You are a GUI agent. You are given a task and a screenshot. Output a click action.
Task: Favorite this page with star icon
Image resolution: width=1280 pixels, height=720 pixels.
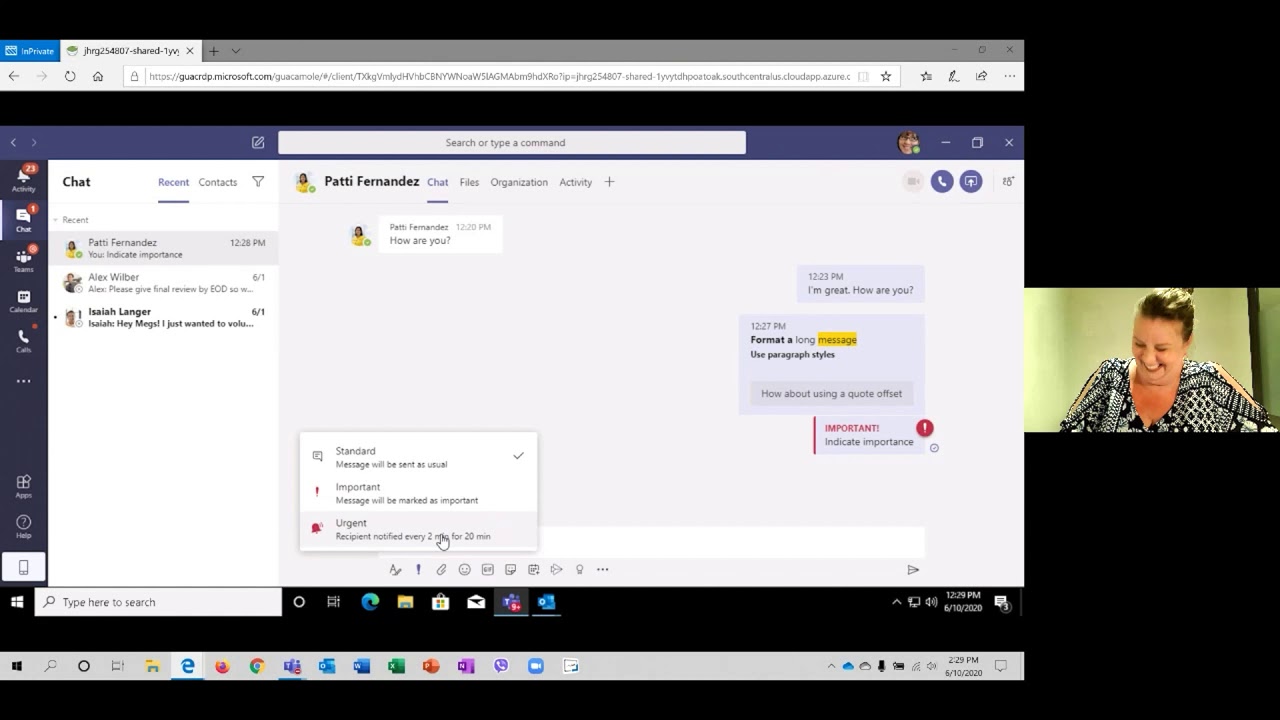[x=885, y=76]
